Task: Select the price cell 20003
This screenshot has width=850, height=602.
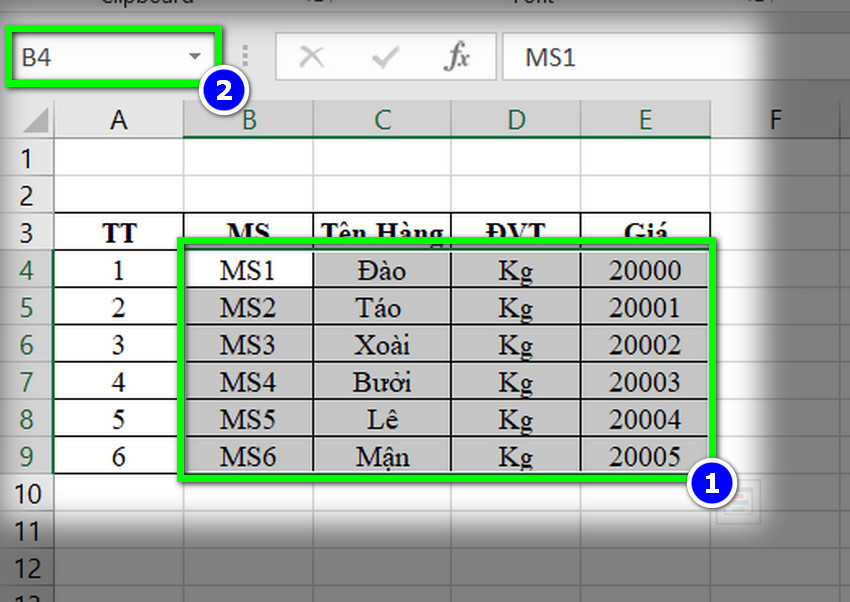Action: point(645,381)
